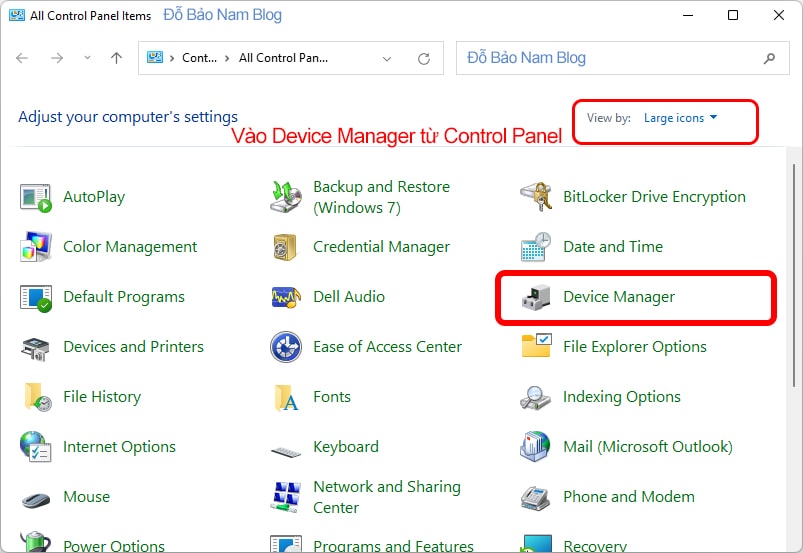Image resolution: width=803 pixels, height=553 pixels.
Task: Click the Device Manager link text
Action: tap(619, 297)
